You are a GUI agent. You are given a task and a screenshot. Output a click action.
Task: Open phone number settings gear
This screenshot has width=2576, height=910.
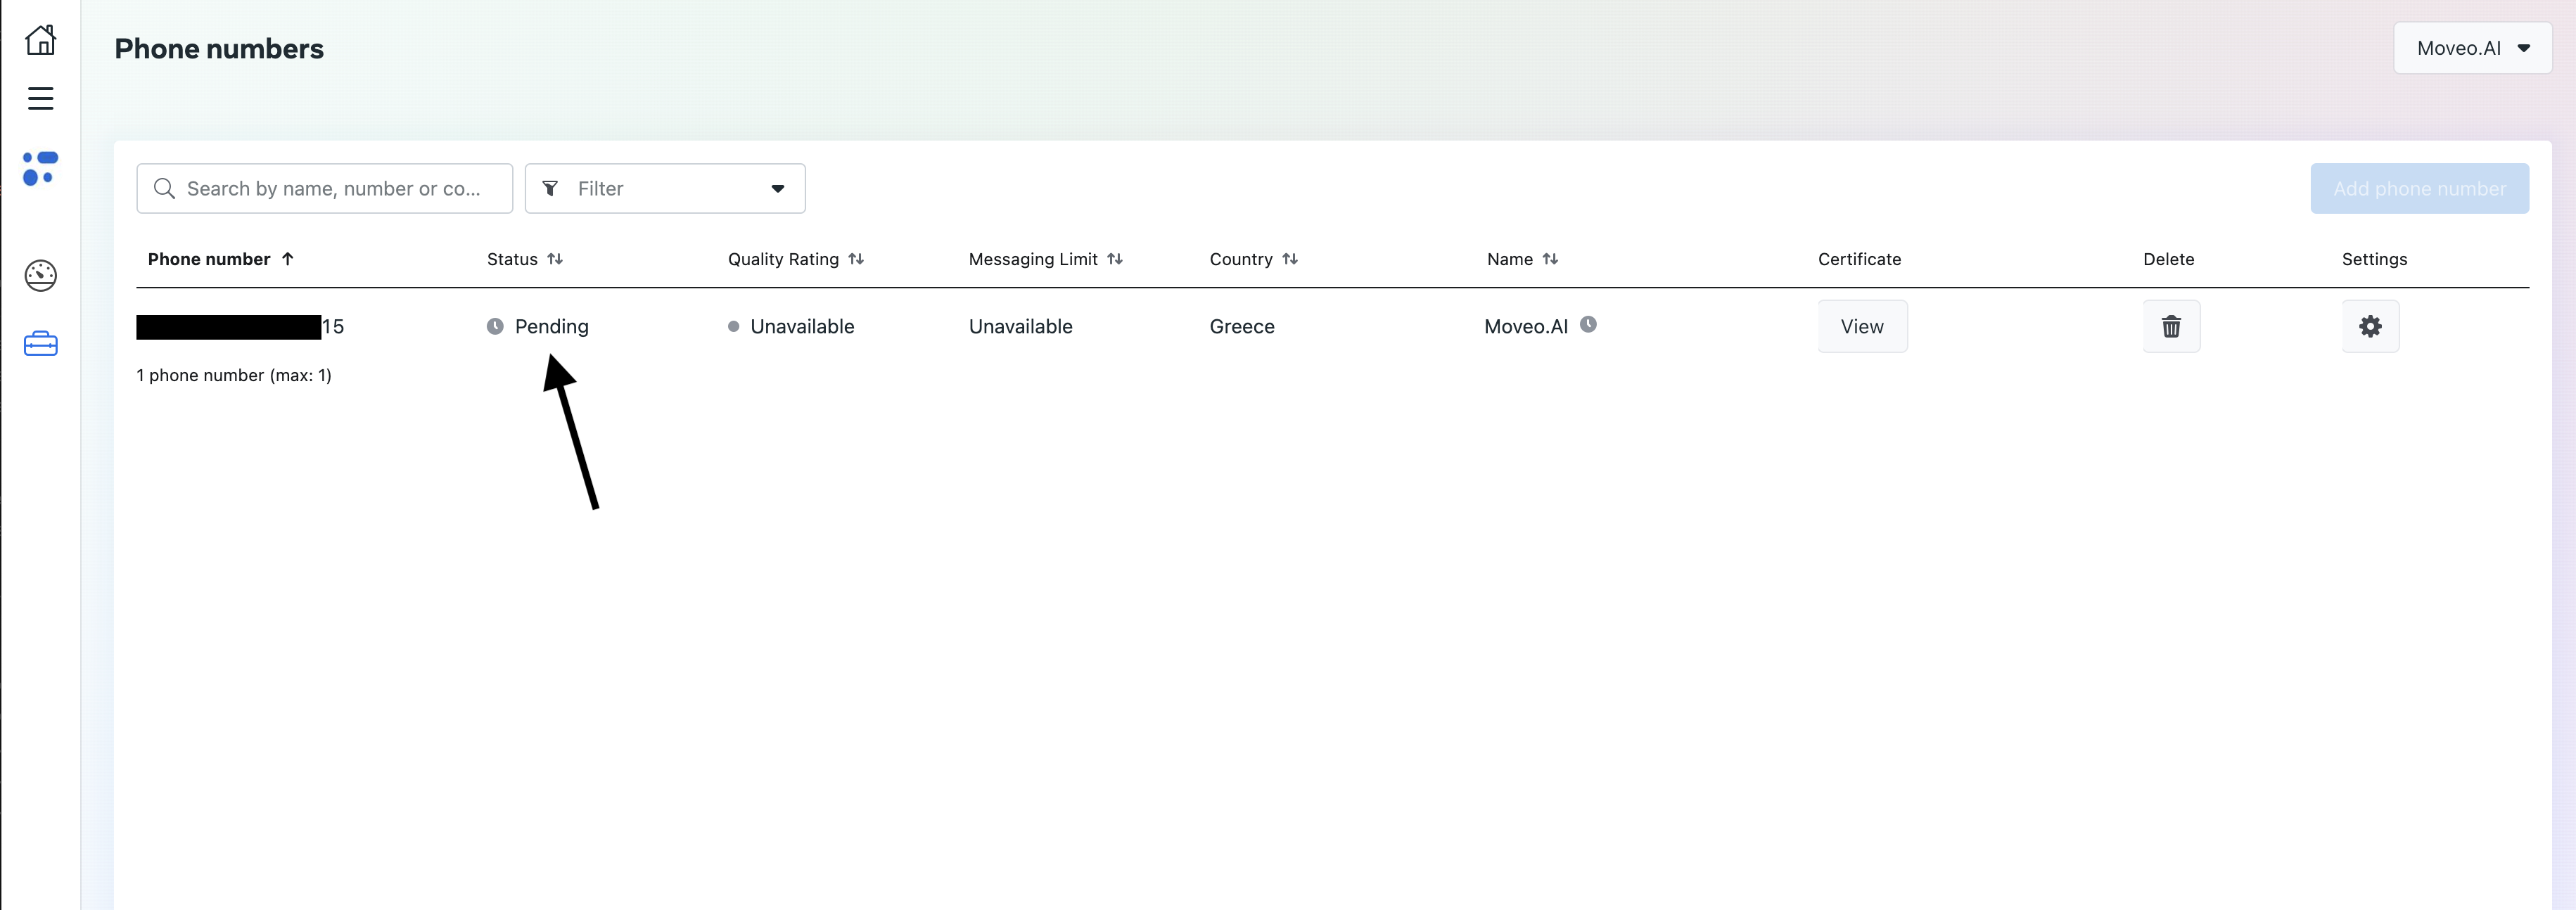[2369, 326]
